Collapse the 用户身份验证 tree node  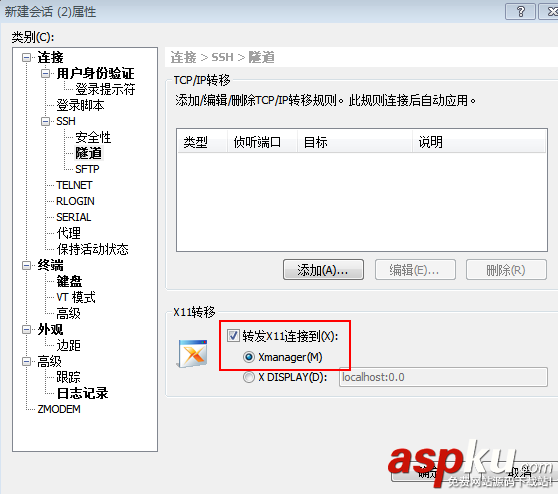[45, 74]
